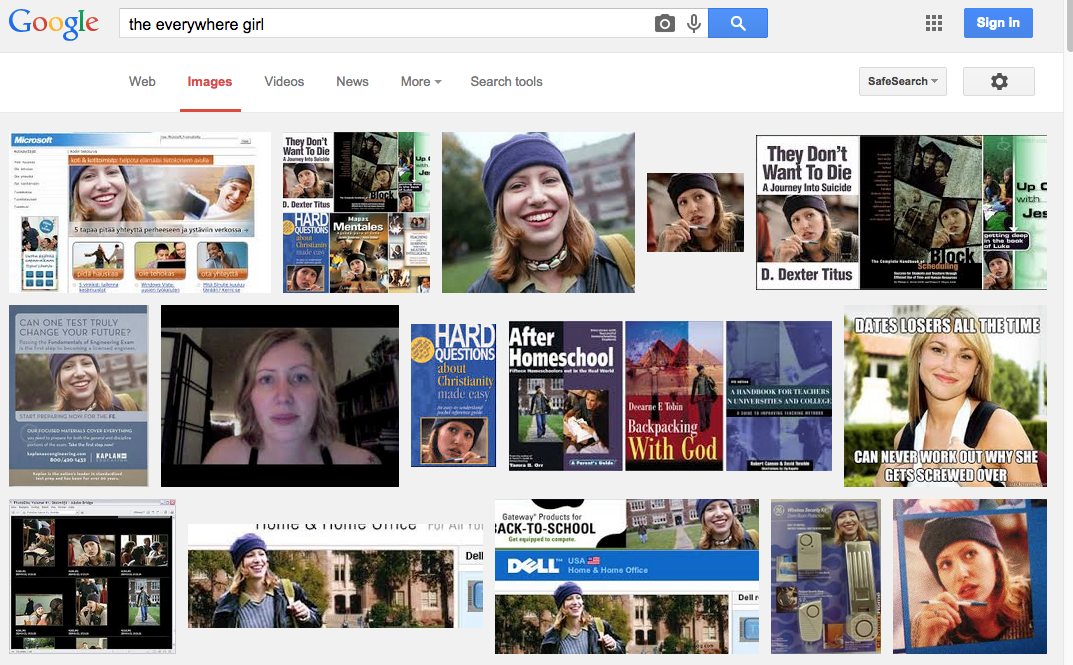Open Search tools options
Image resolution: width=1073 pixels, height=665 pixels.
506,81
